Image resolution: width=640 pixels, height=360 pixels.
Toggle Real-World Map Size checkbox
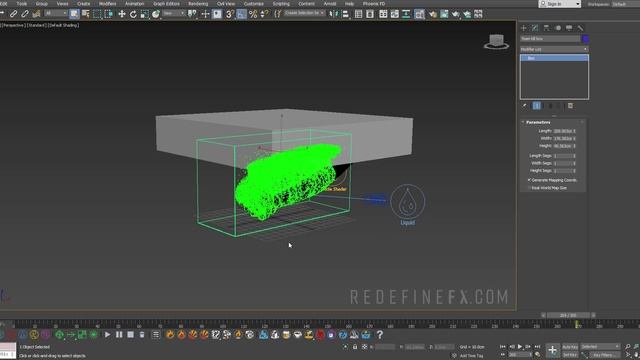tap(529, 188)
